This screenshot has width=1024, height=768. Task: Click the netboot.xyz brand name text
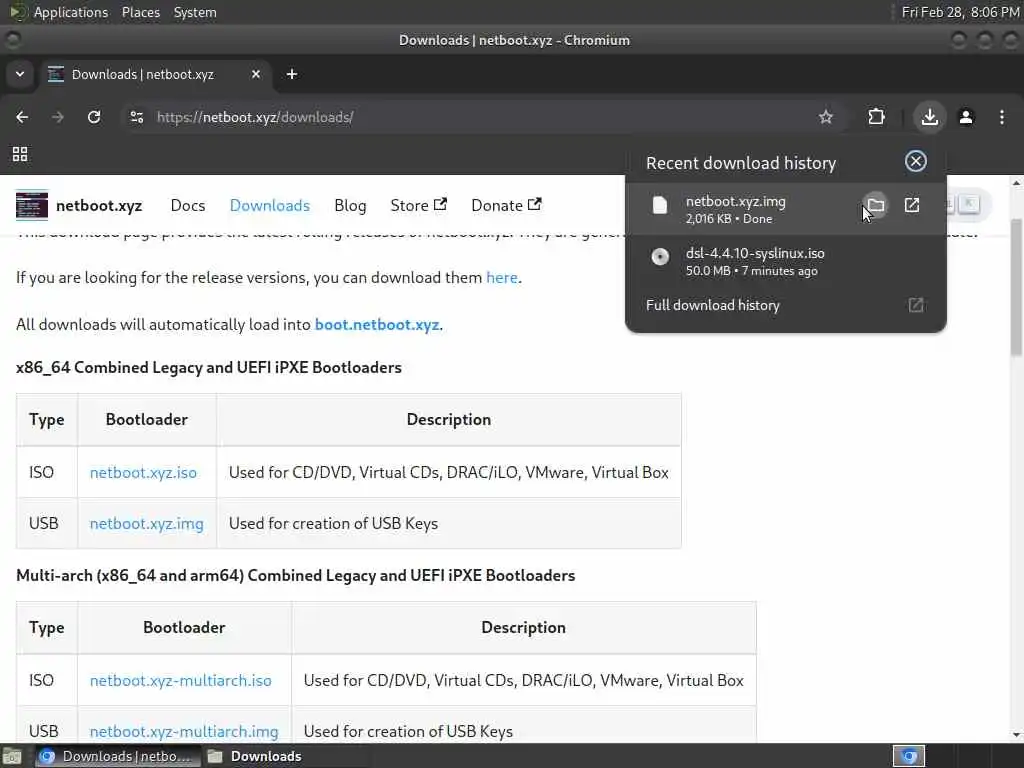point(99,205)
